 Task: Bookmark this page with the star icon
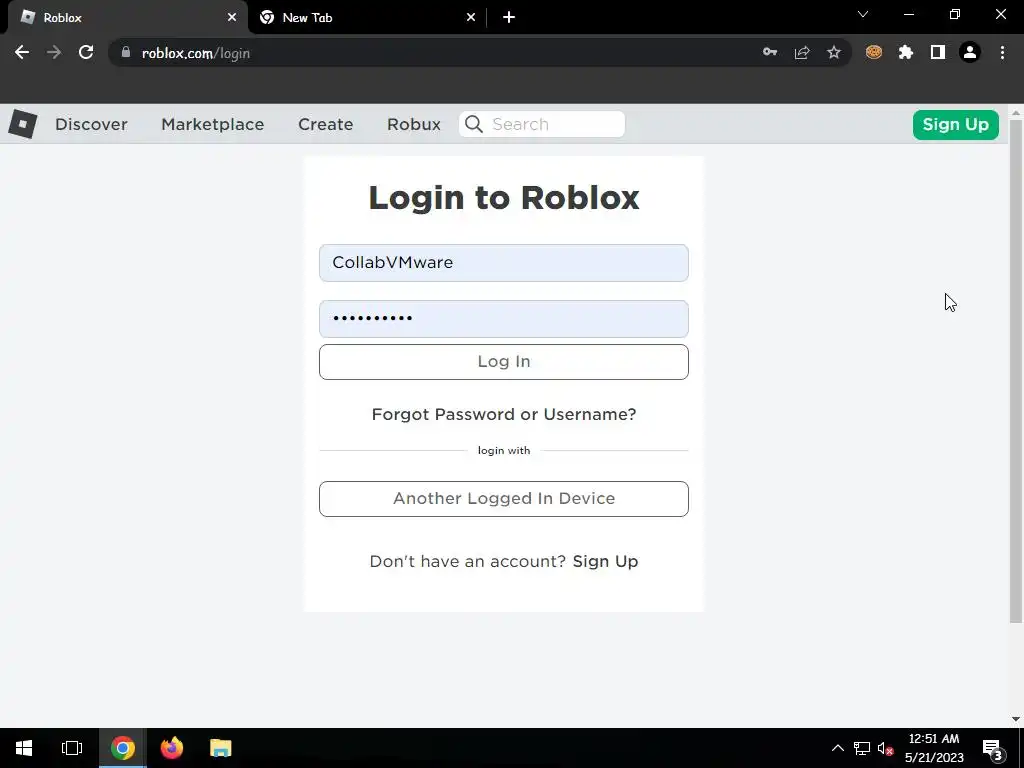(834, 53)
